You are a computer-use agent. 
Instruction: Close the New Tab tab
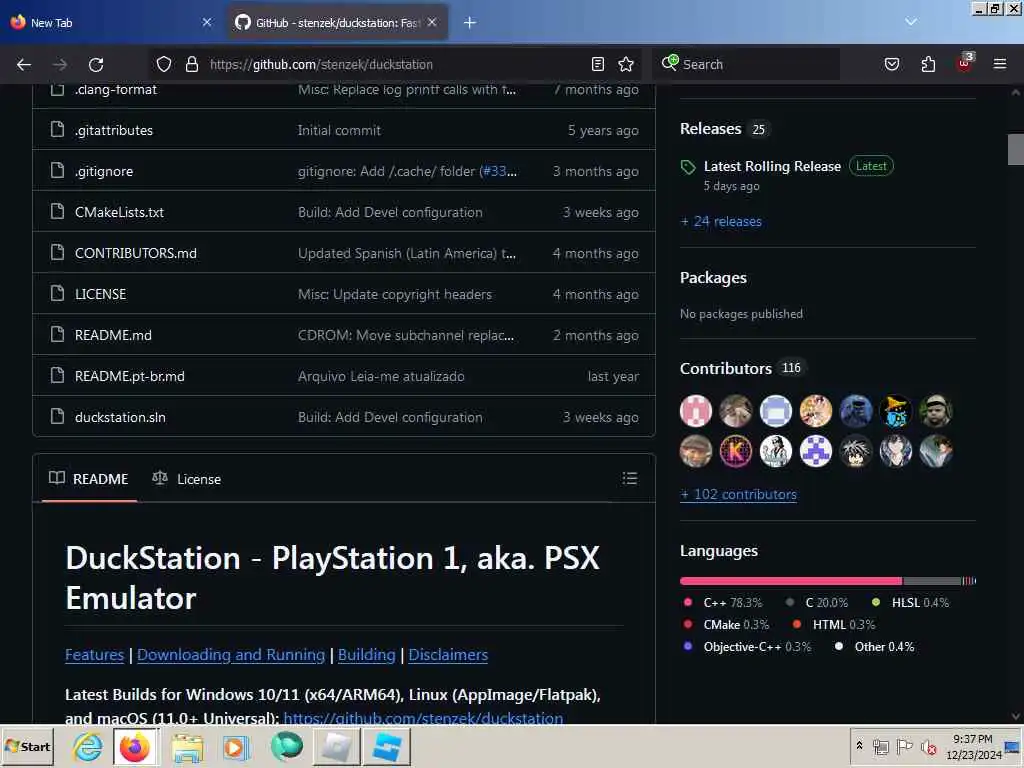click(206, 22)
